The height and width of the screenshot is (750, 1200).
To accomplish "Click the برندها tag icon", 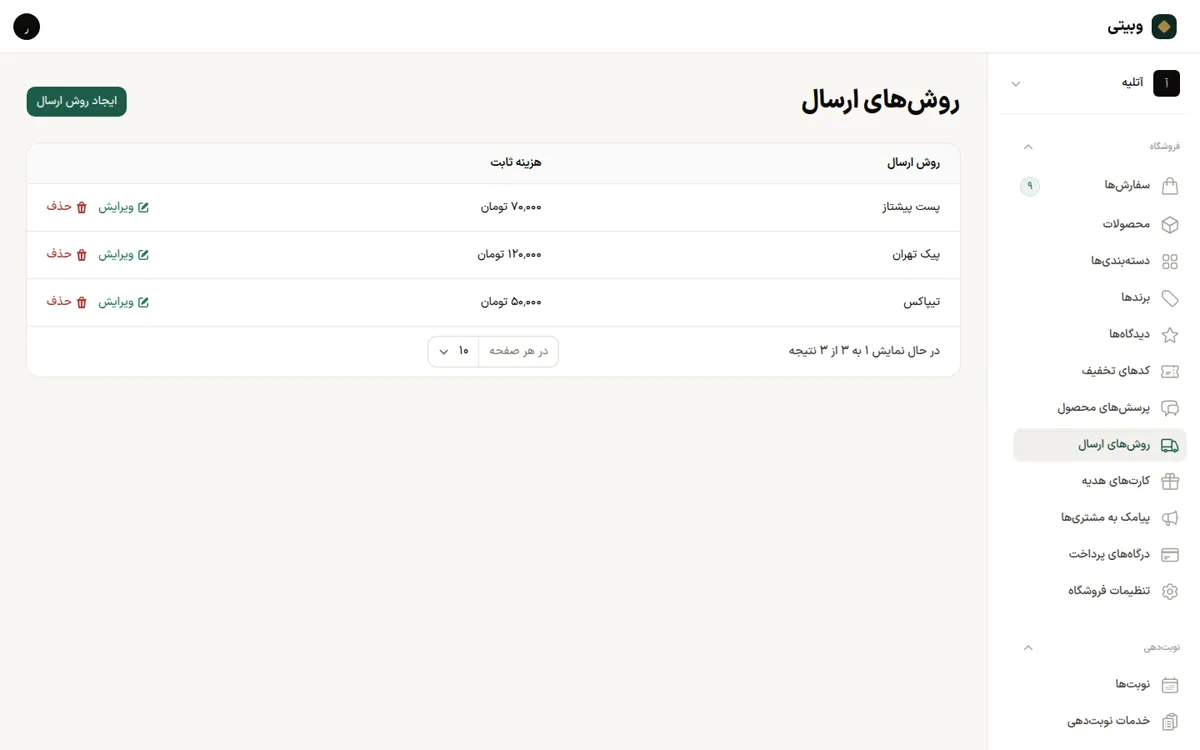I will 1169,298.
